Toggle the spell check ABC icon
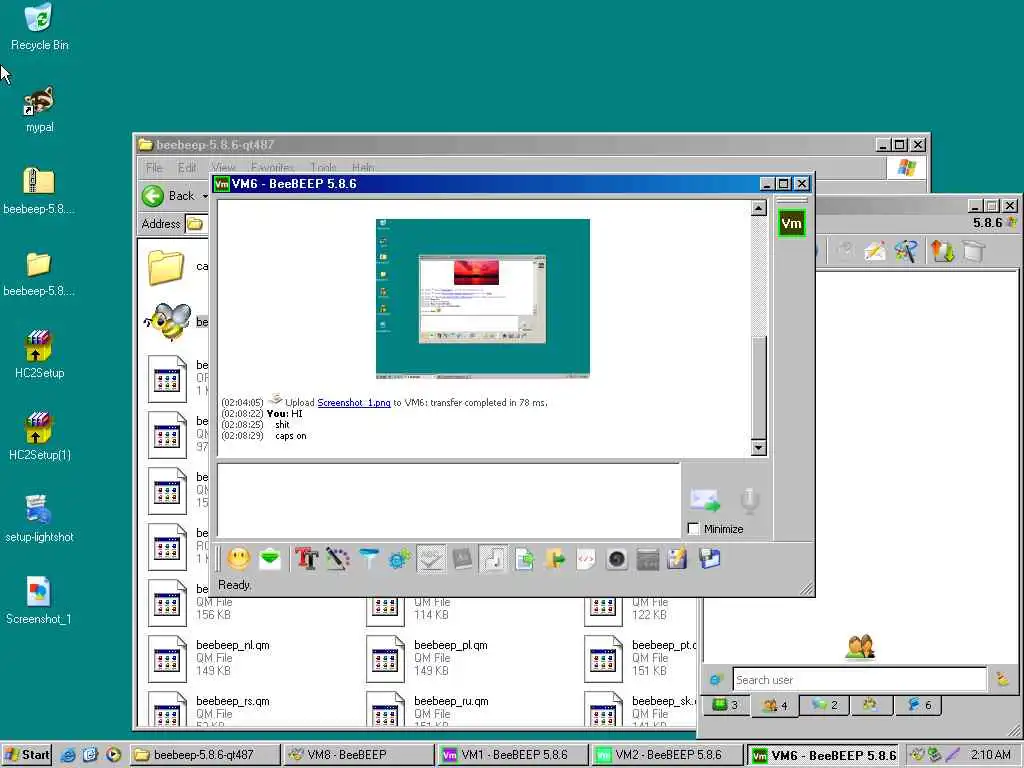 tap(431, 559)
